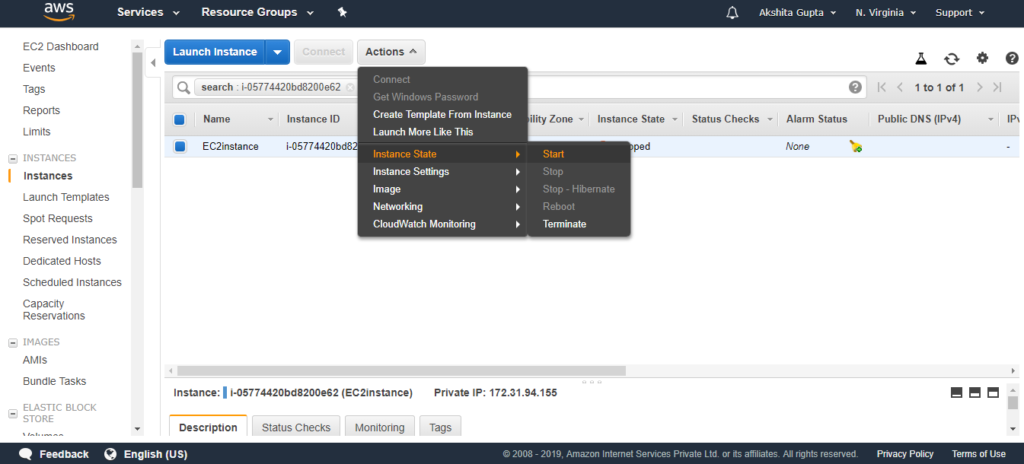
Task: Maximize the details pane icon
Action: 993,393
